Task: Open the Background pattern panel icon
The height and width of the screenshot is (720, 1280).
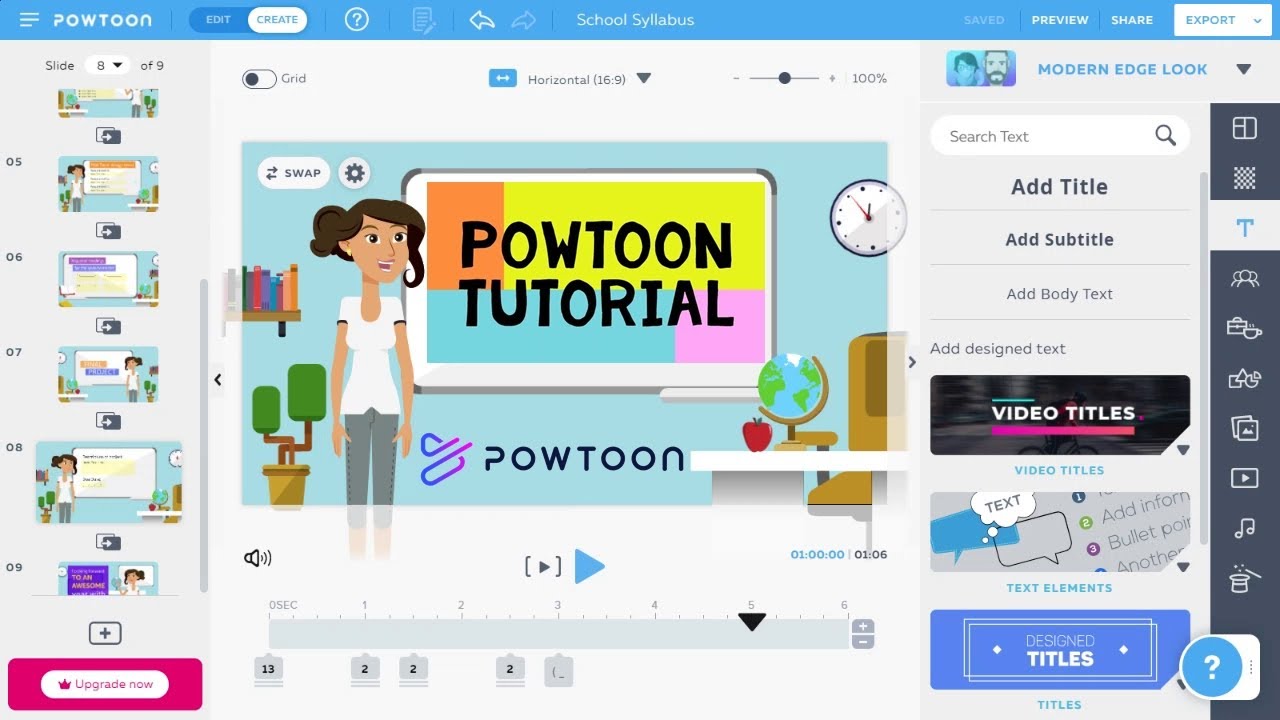Action: pos(1244,178)
